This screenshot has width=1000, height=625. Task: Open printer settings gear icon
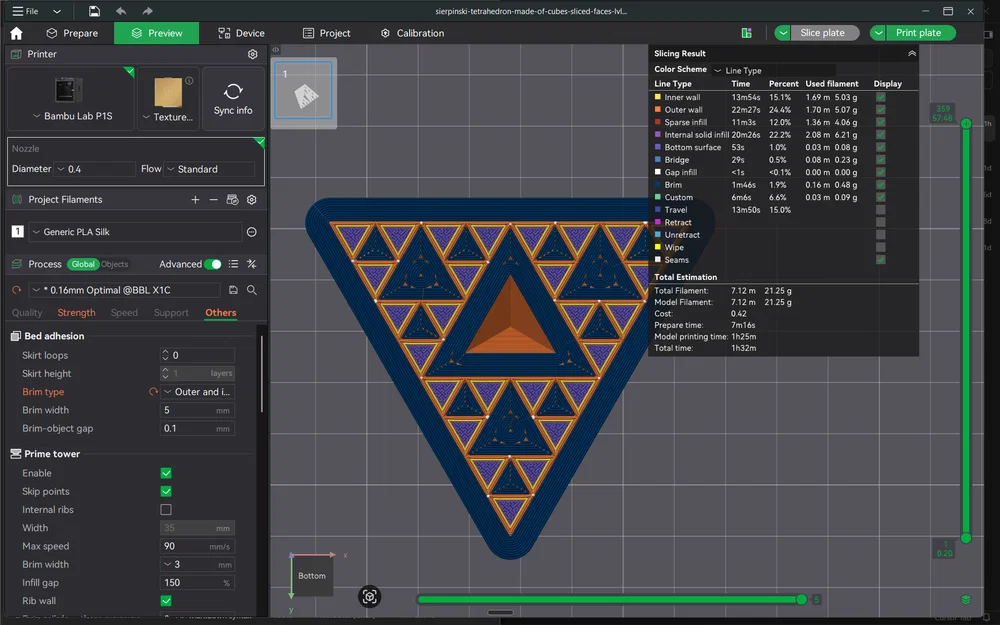click(252, 54)
